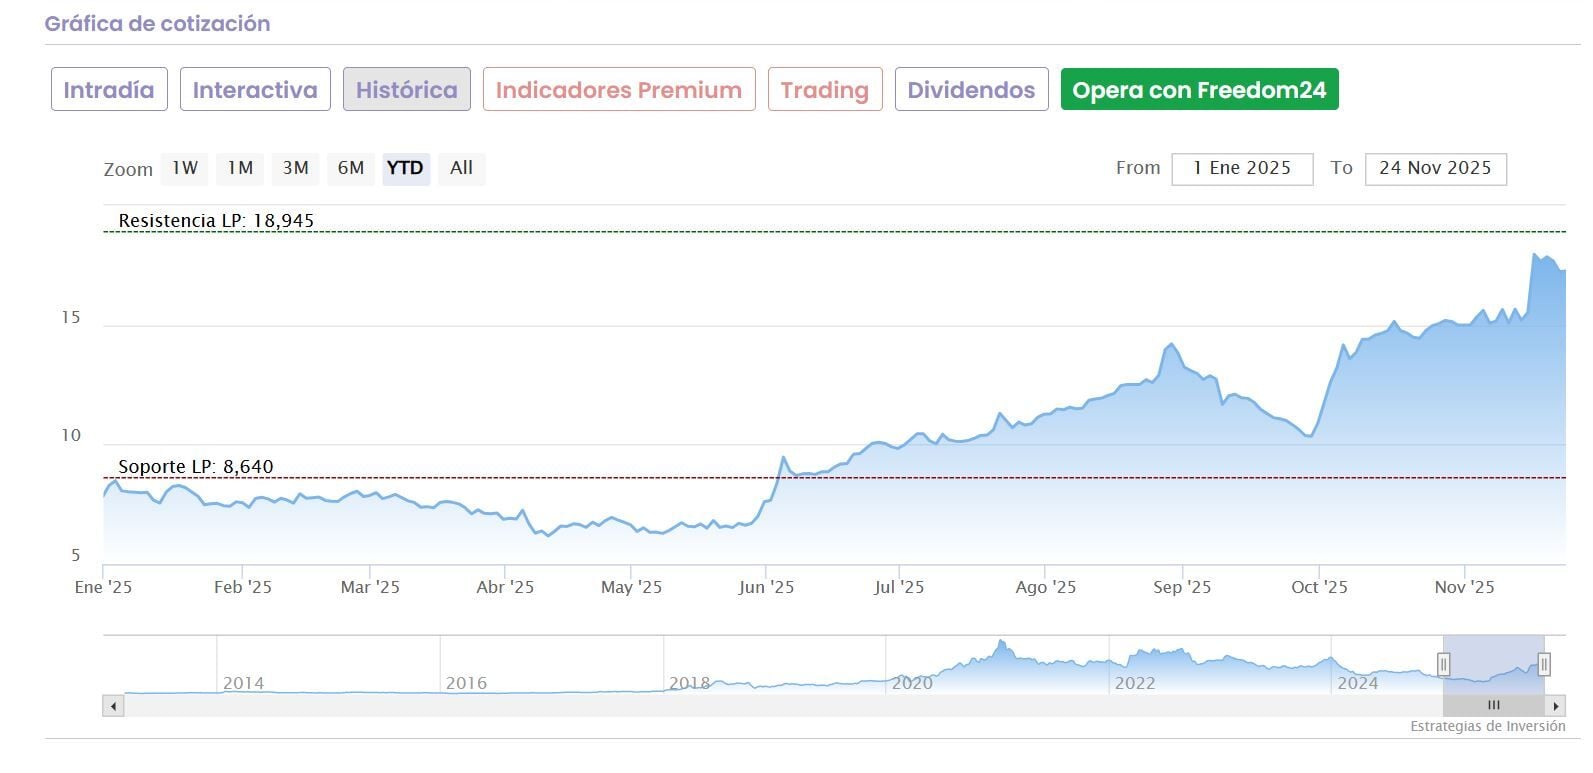The image size is (1593, 773).
Task: Click the navigator scrollbar right arrow
Action: pos(1556,706)
